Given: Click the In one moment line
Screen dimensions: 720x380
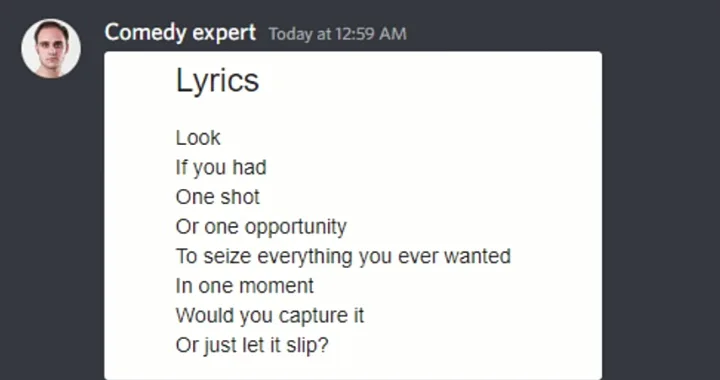Looking at the screenshot, I should [245, 286].
